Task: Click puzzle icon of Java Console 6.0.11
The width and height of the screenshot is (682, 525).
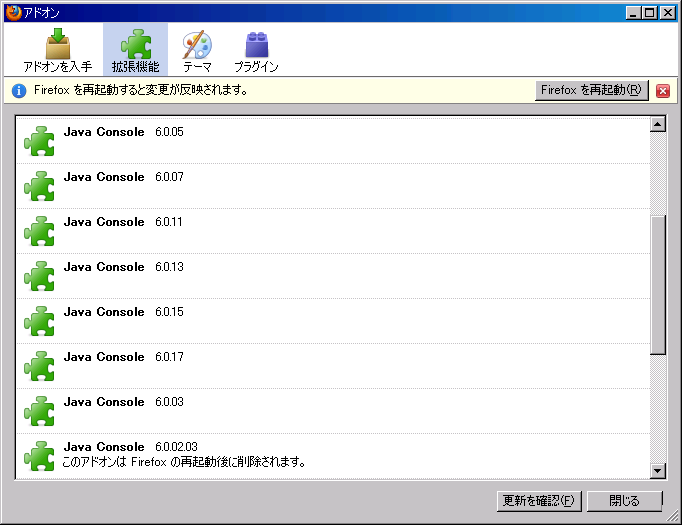Action: (x=40, y=231)
